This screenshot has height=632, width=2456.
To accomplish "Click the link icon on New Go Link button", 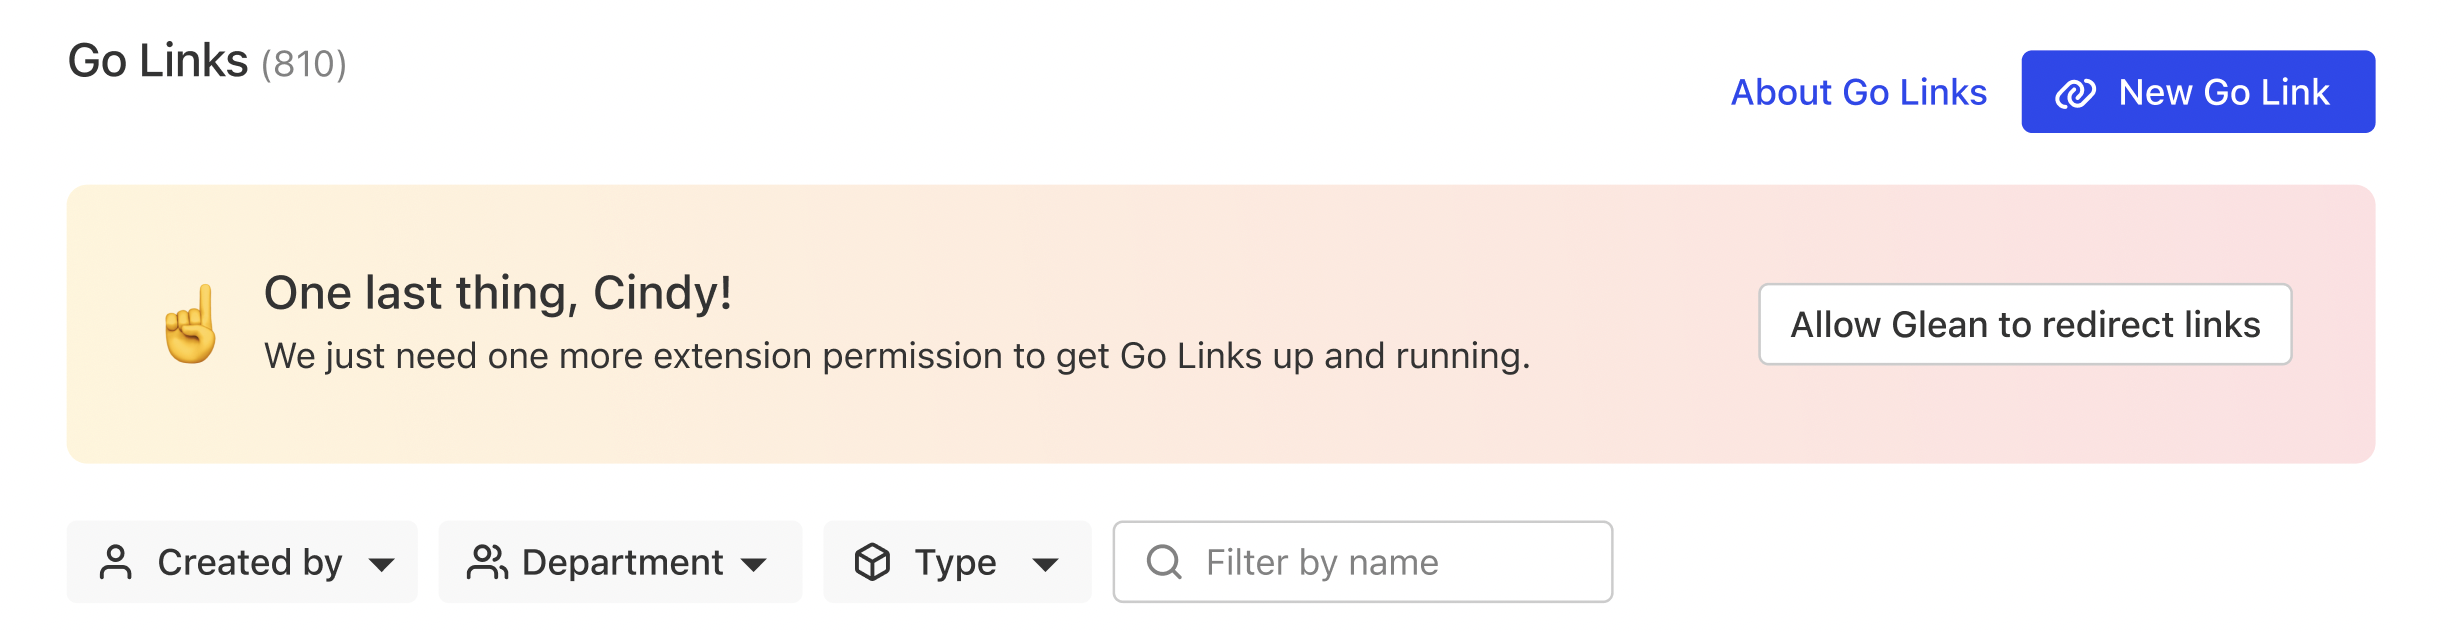I will tap(2075, 92).
